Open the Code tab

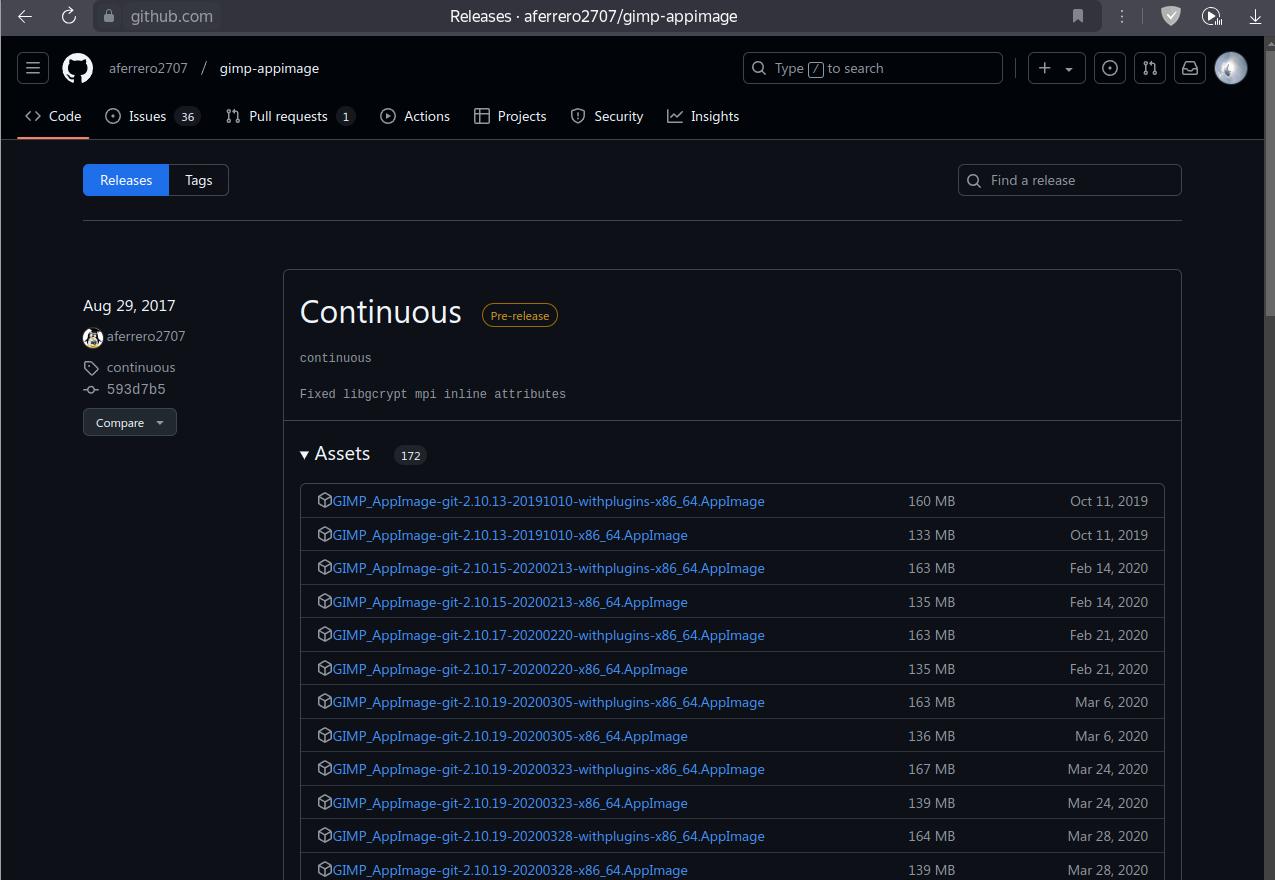tap(54, 116)
